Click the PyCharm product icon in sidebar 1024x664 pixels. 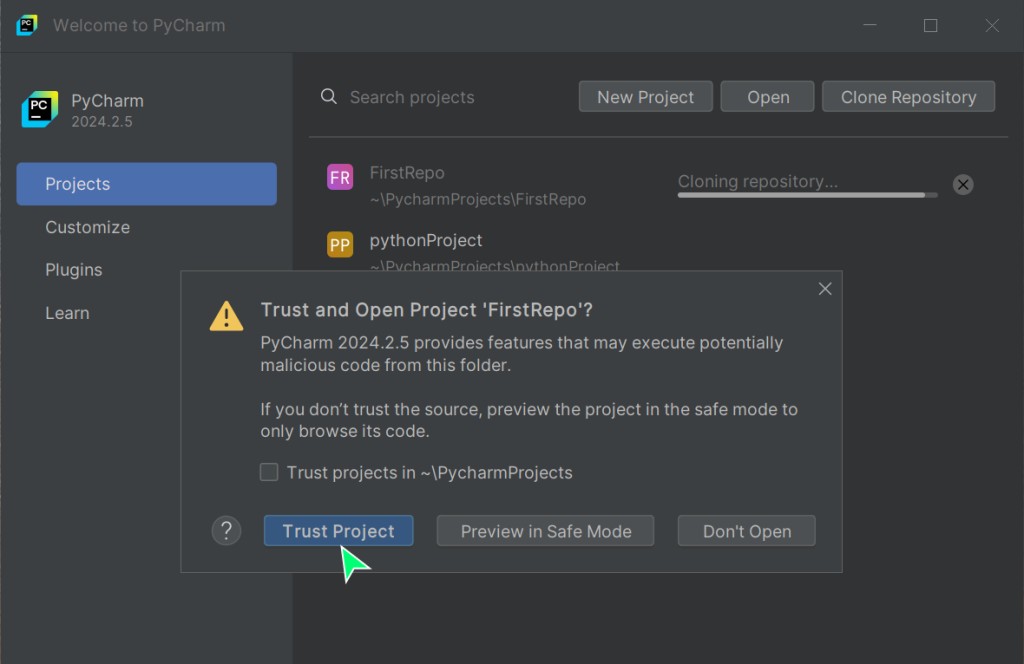[x=40, y=109]
